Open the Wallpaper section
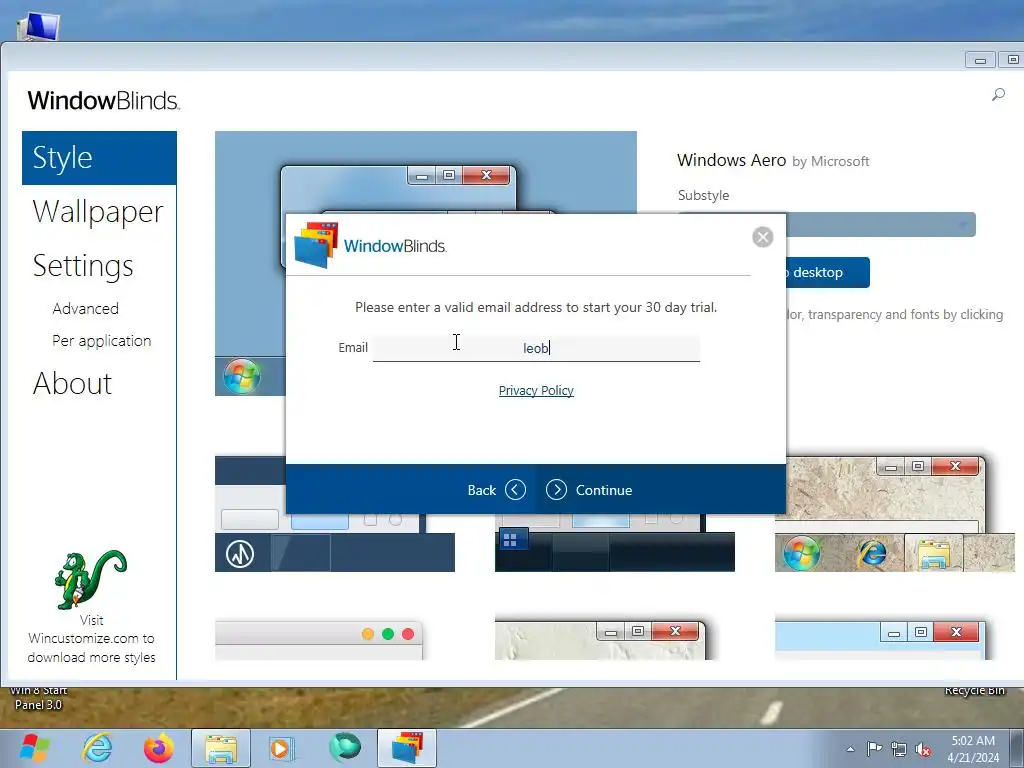1024x768 pixels. tap(98, 212)
